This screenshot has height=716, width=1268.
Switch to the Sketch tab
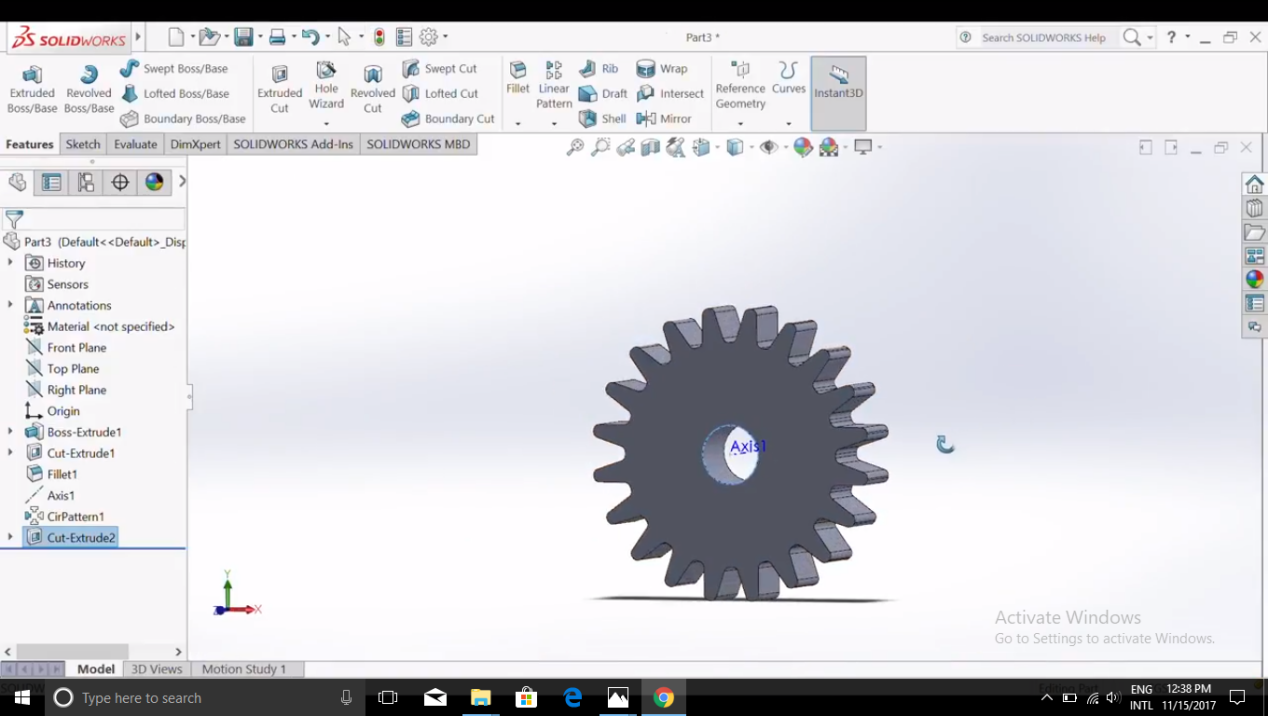pyautogui.click(x=83, y=144)
